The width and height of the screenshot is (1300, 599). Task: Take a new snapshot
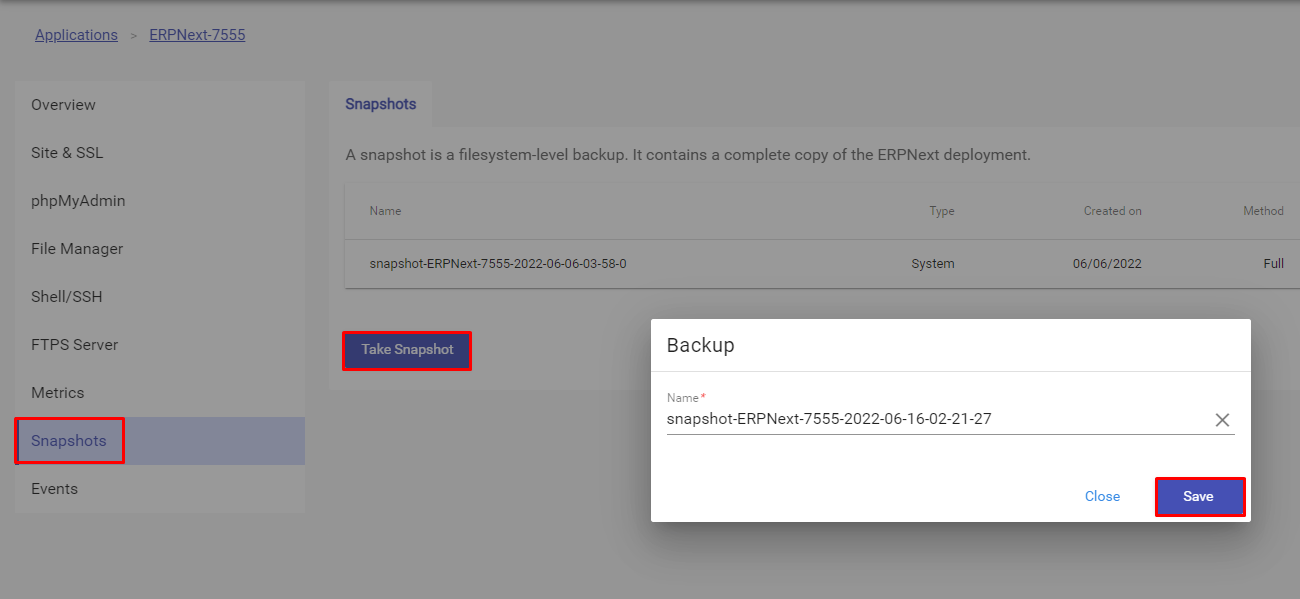pos(407,350)
